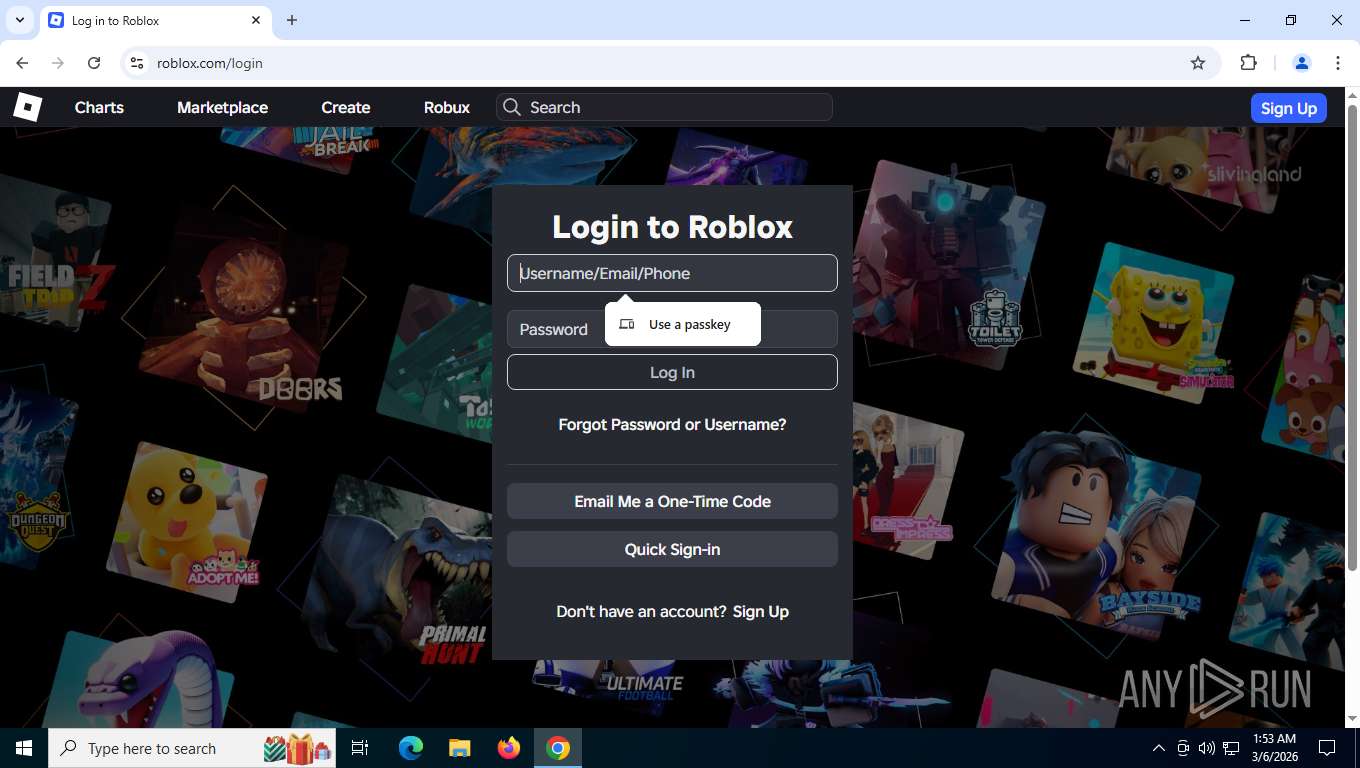View site information icon in address bar
The image size is (1360, 768).
tap(137, 63)
